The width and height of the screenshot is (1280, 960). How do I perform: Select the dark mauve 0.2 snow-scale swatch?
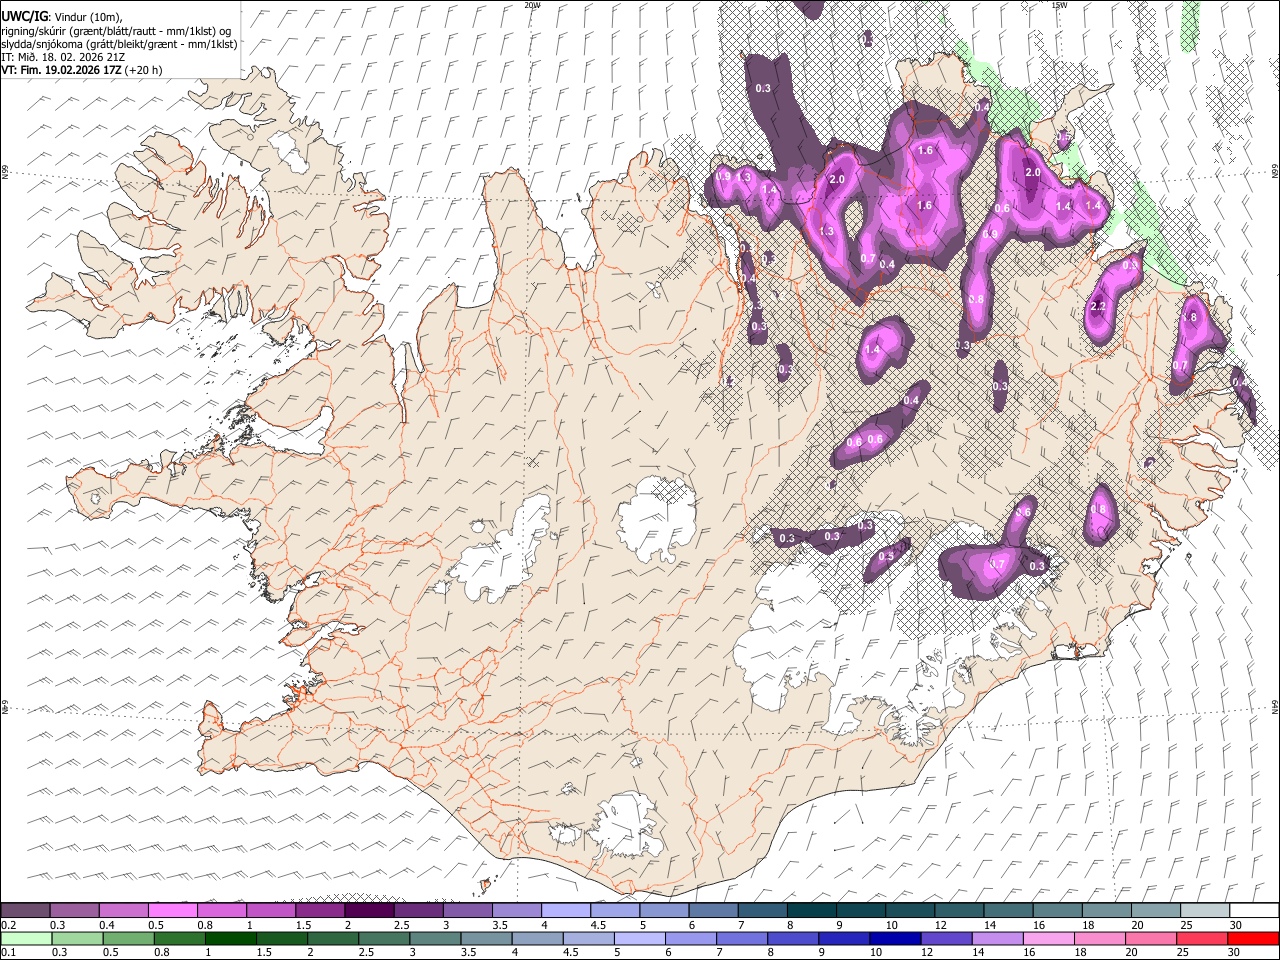pyautogui.click(x=25, y=911)
